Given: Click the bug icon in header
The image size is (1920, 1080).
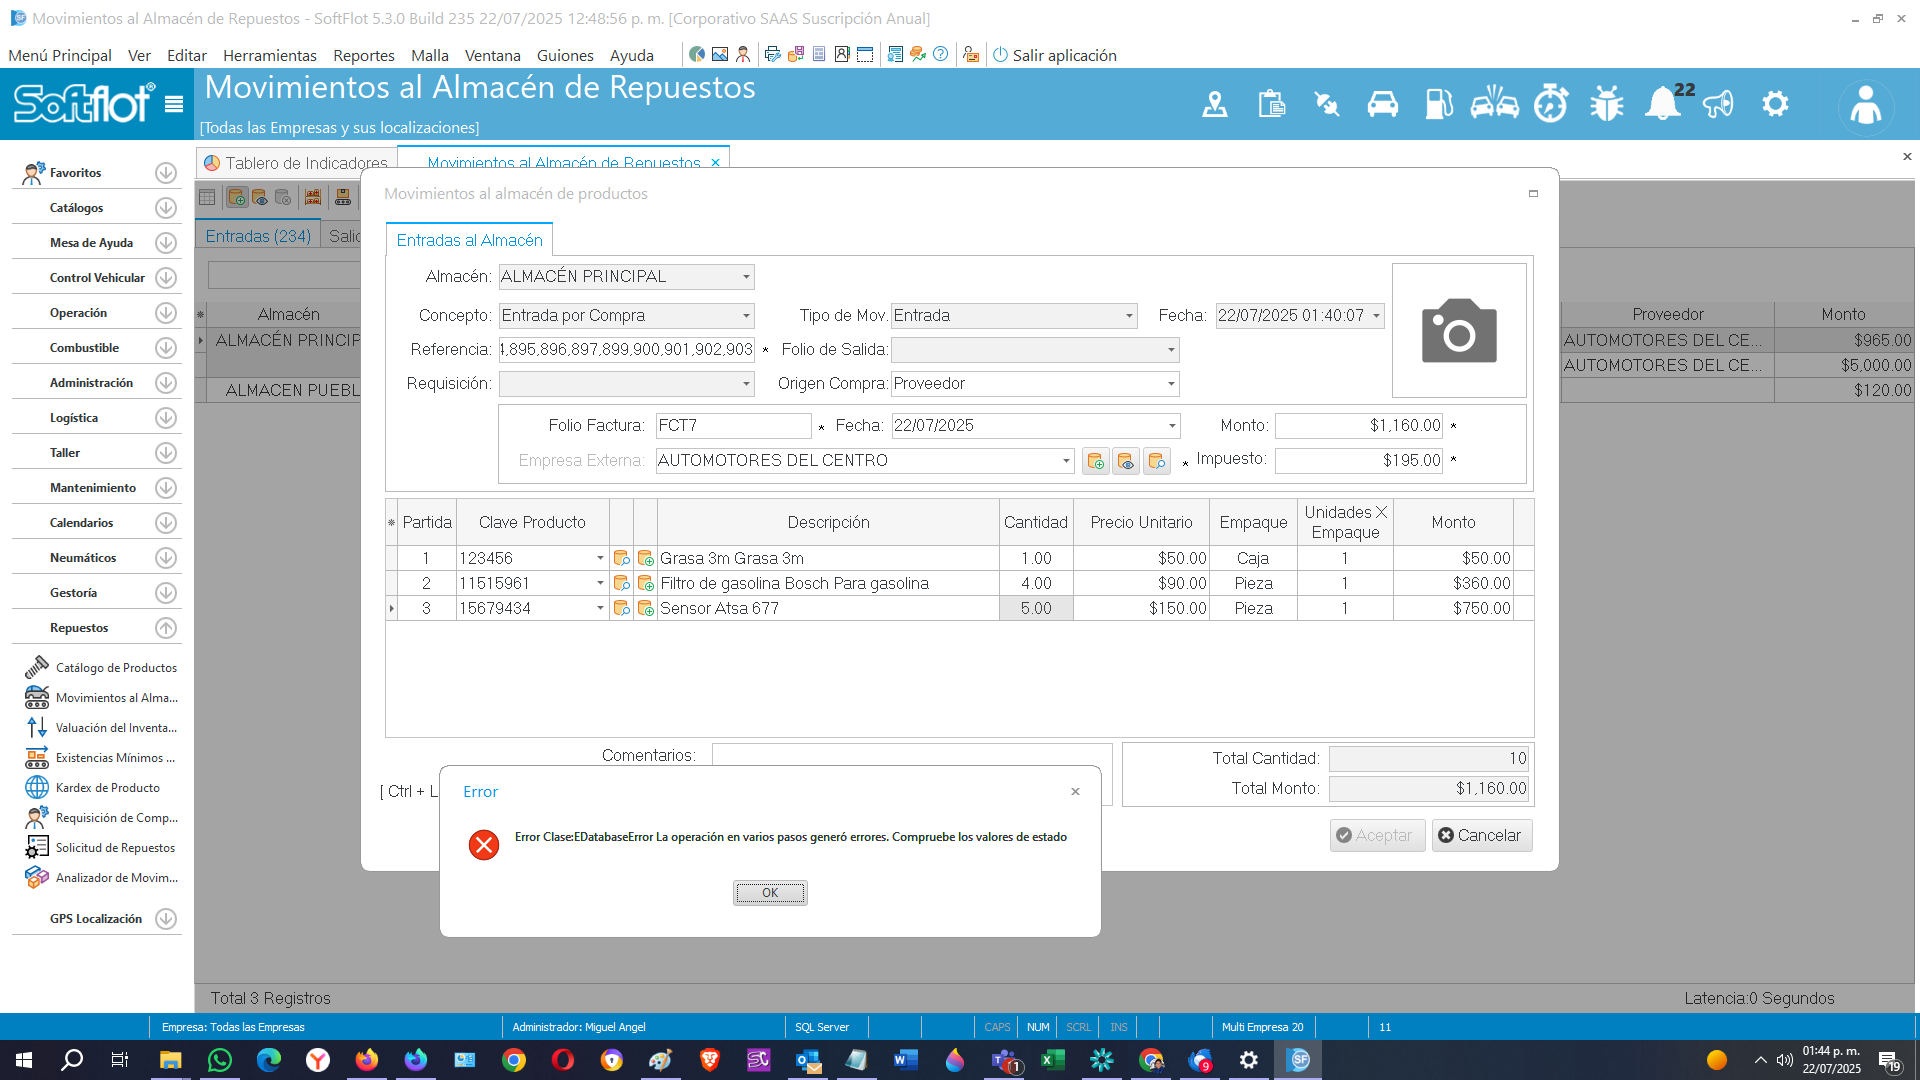Looking at the screenshot, I should (1607, 104).
